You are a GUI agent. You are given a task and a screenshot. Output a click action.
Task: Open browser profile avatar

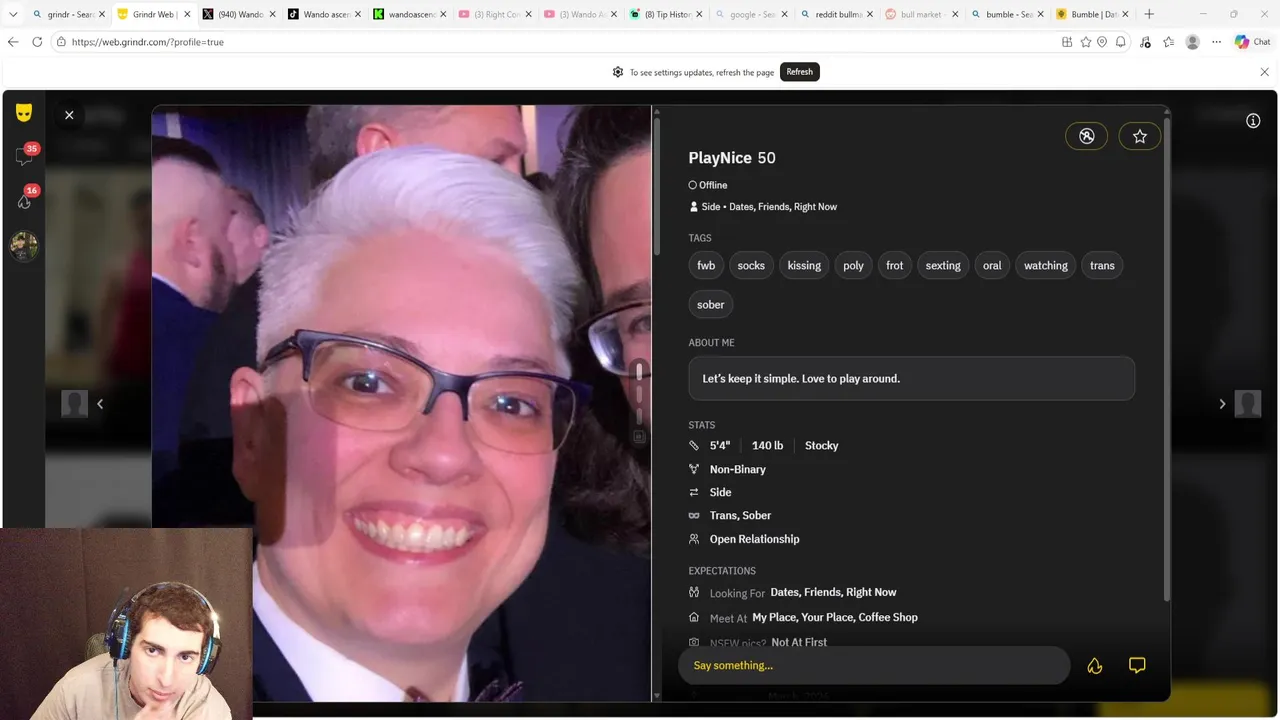(1192, 42)
